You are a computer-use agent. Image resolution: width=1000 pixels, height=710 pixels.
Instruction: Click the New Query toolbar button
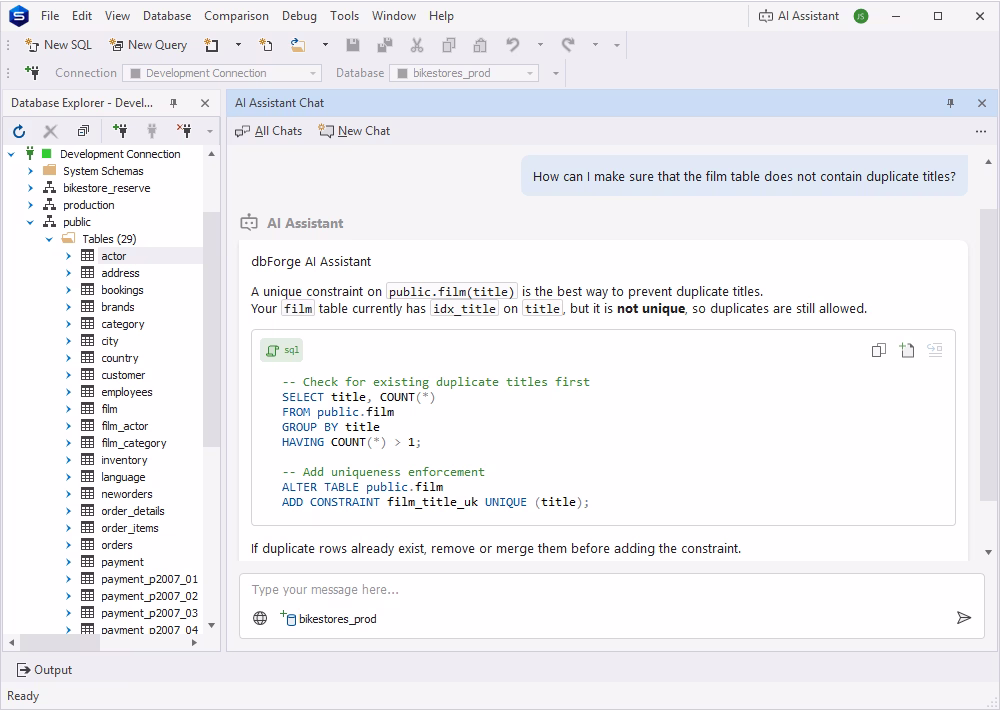pos(148,45)
